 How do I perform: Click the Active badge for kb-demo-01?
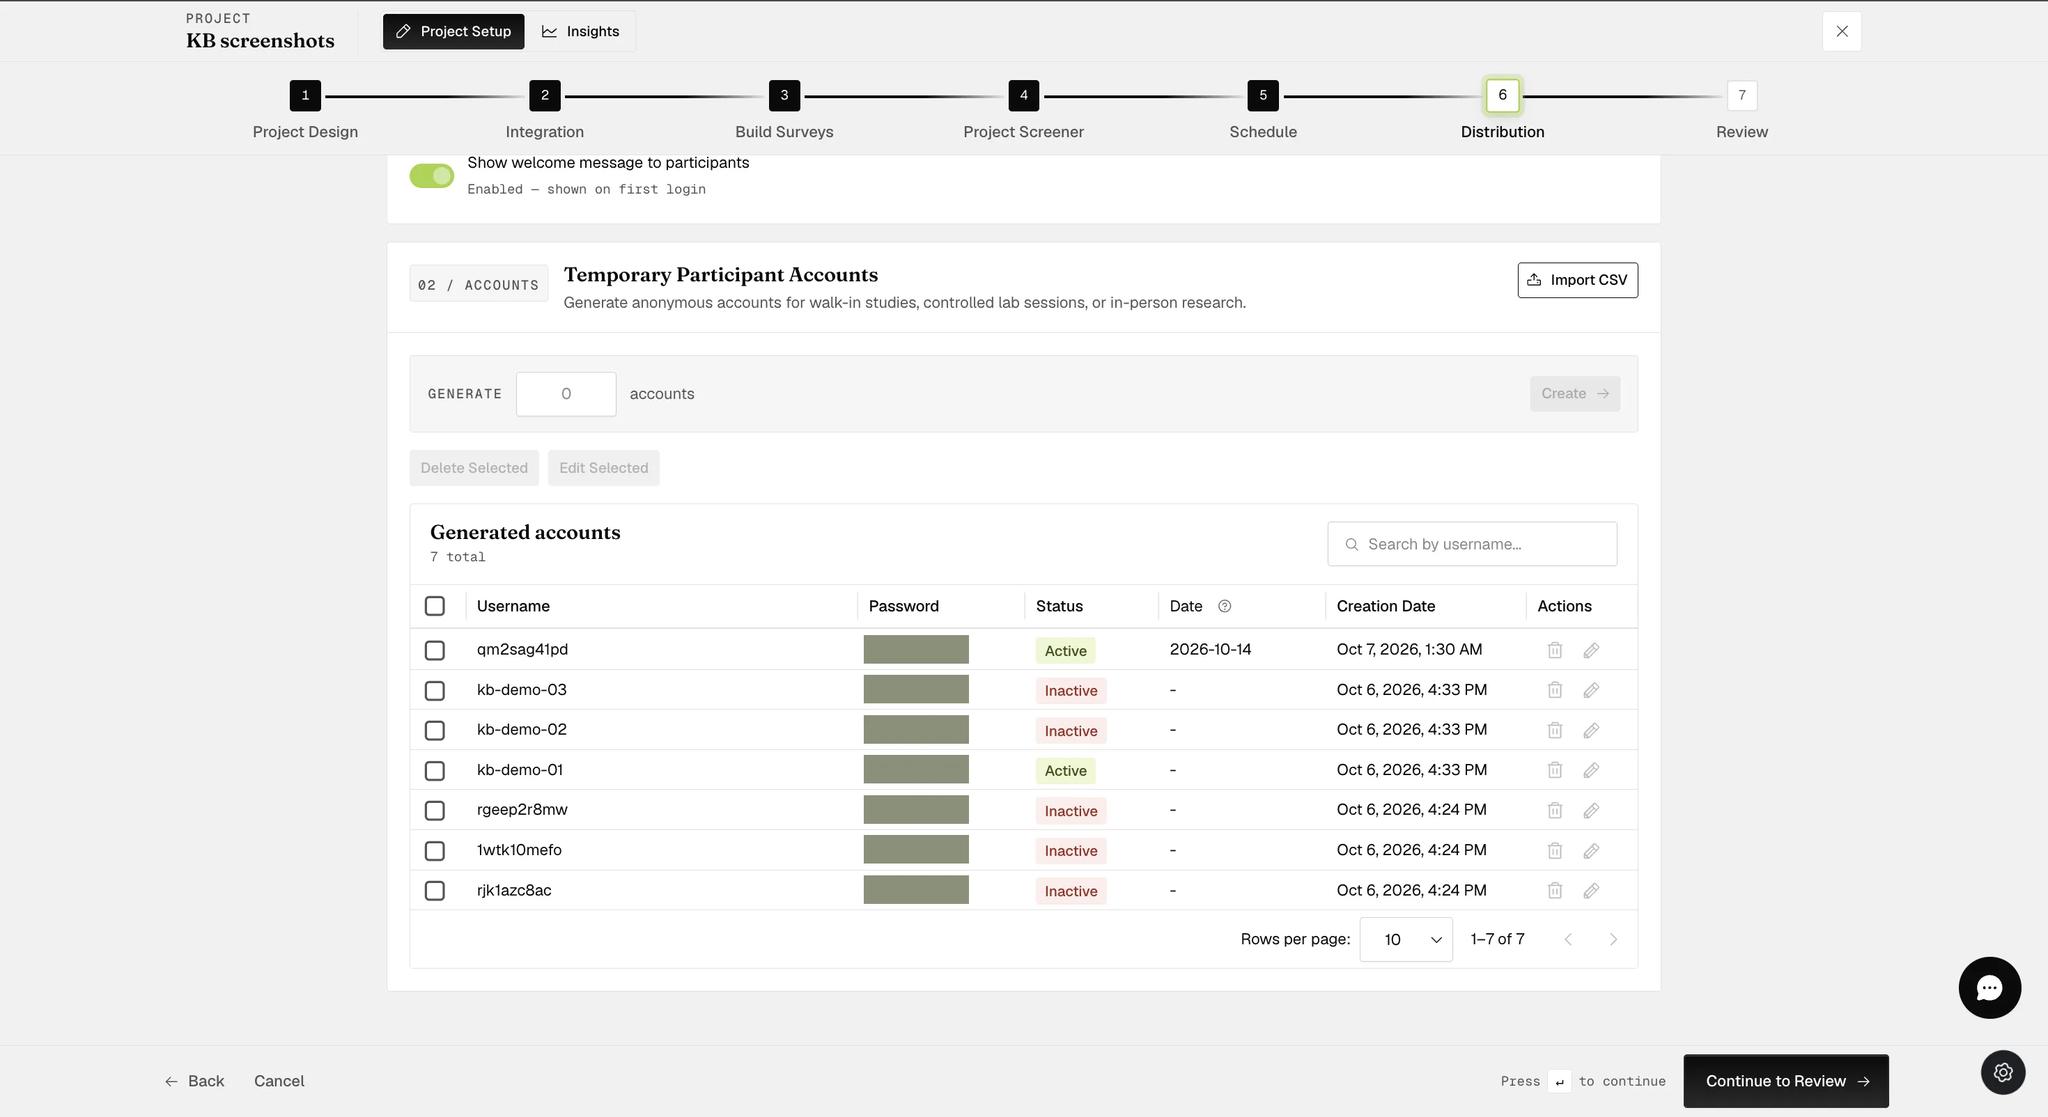click(1065, 770)
